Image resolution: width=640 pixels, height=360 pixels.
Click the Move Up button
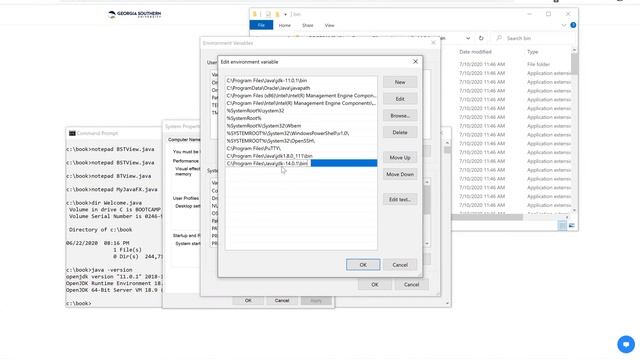click(x=400, y=158)
